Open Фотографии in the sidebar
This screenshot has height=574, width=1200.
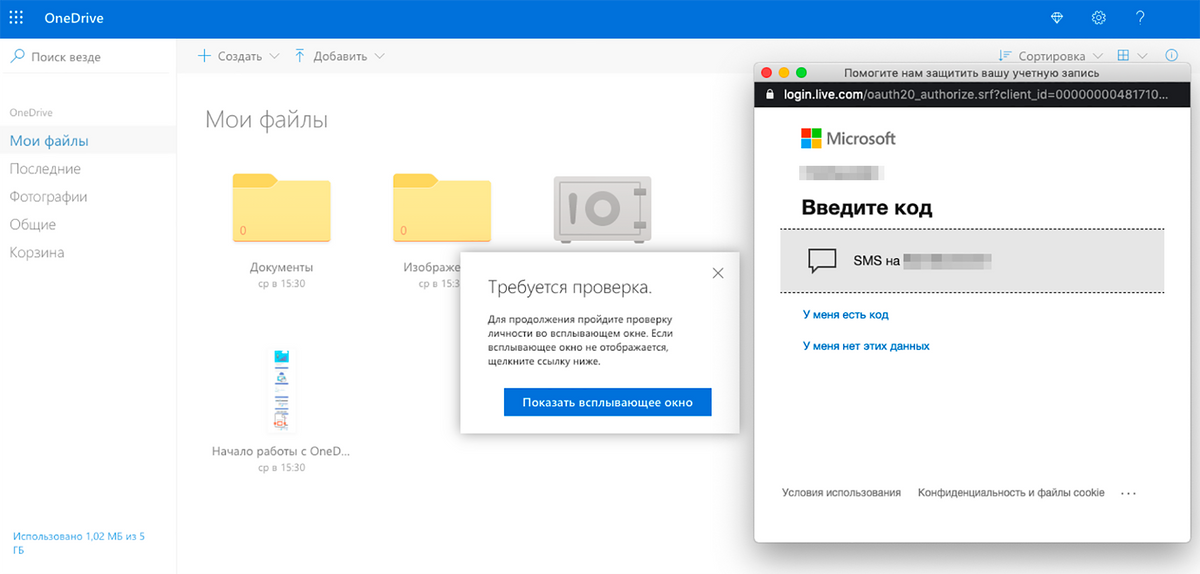(48, 197)
